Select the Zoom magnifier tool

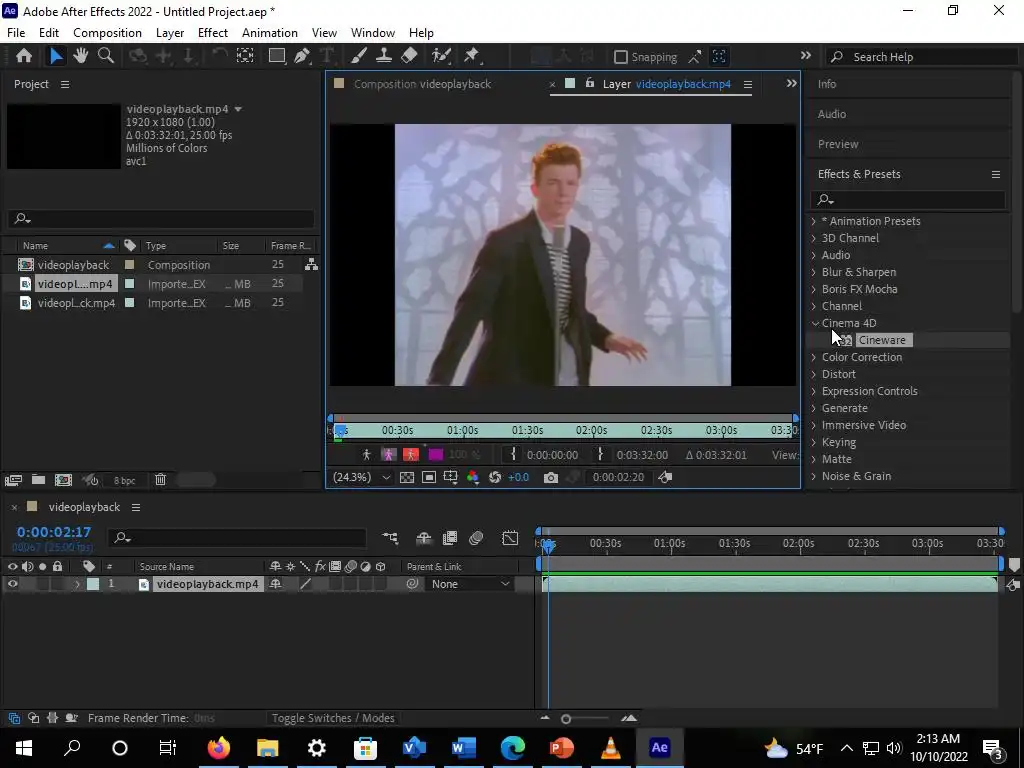tap(106, 56)
